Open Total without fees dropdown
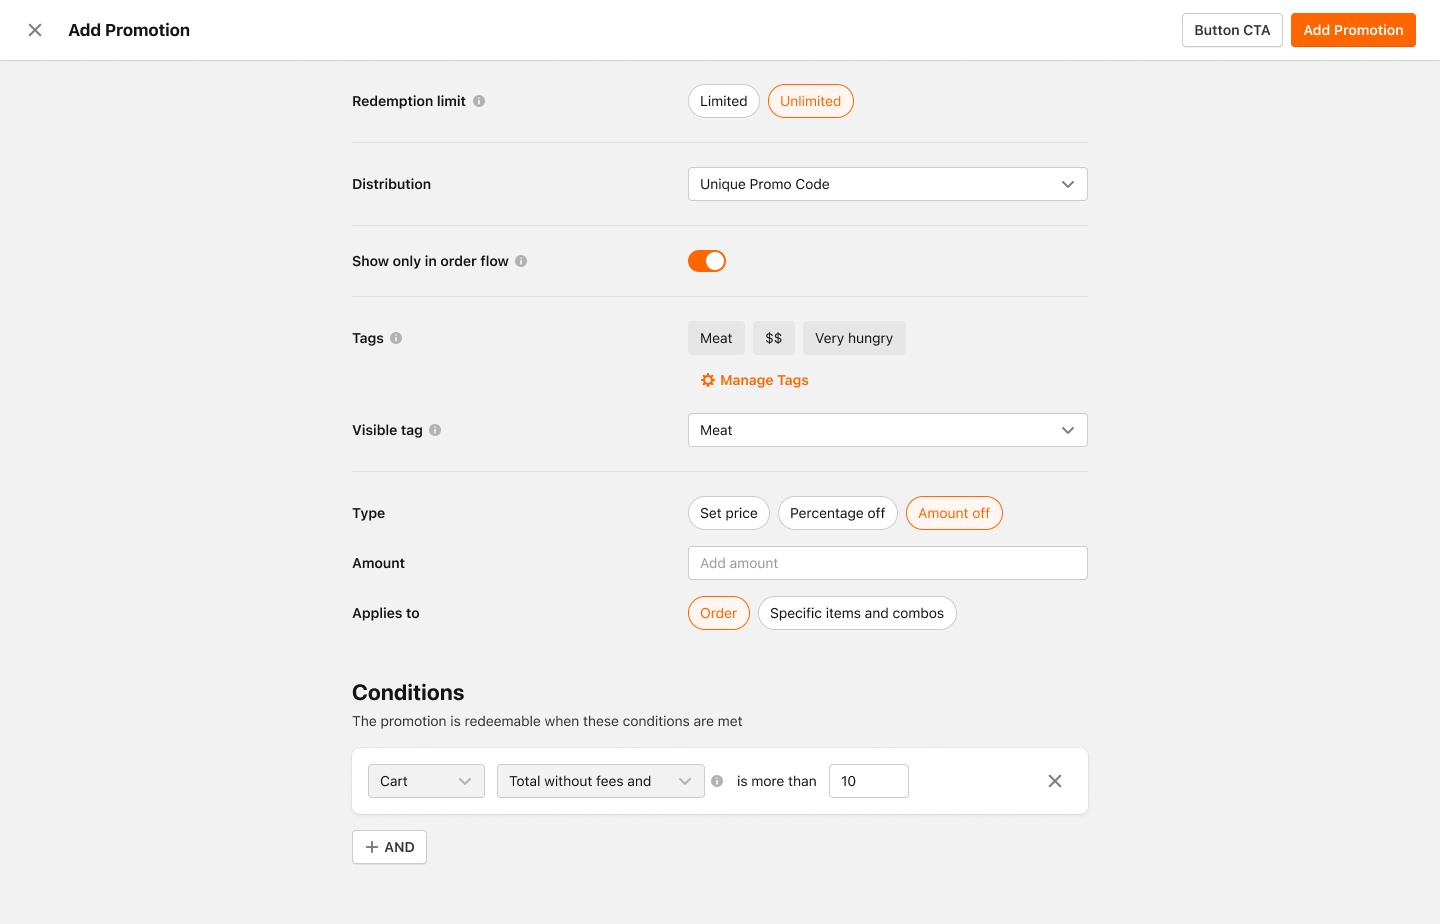 click(x=600, y=781)
